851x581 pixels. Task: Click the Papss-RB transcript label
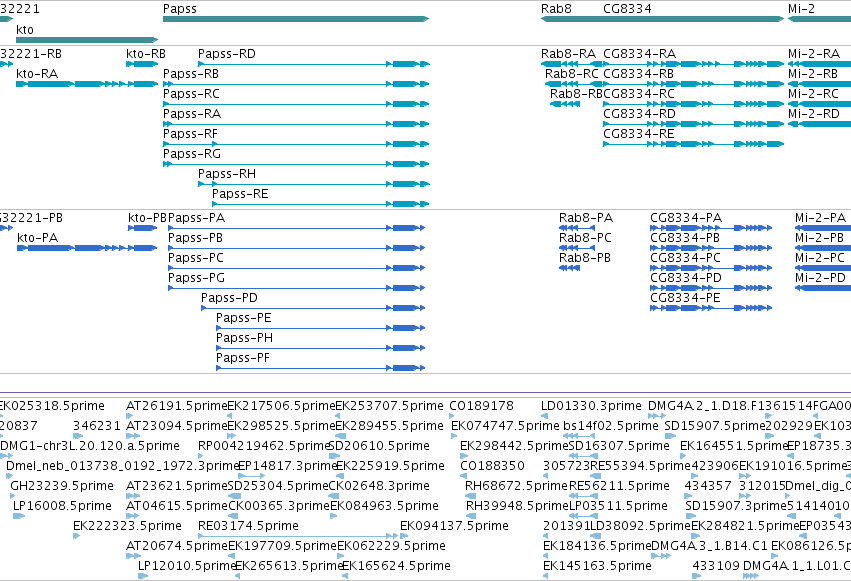pos(191,74)
